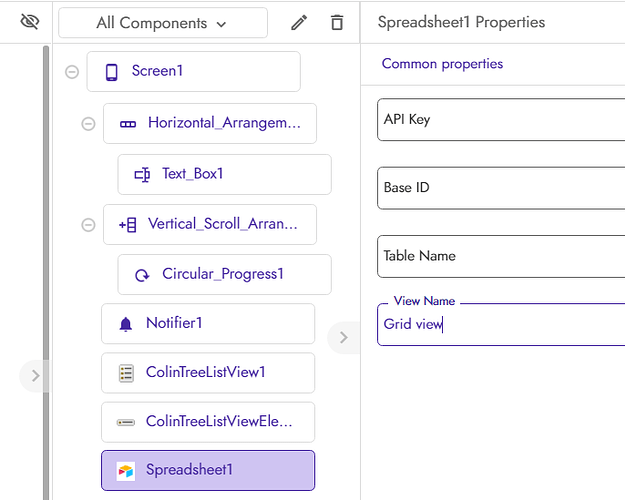Click the Vertical_Scroll_Arrangement component icon
Screen dimensions: 625x500
[128, 225]
